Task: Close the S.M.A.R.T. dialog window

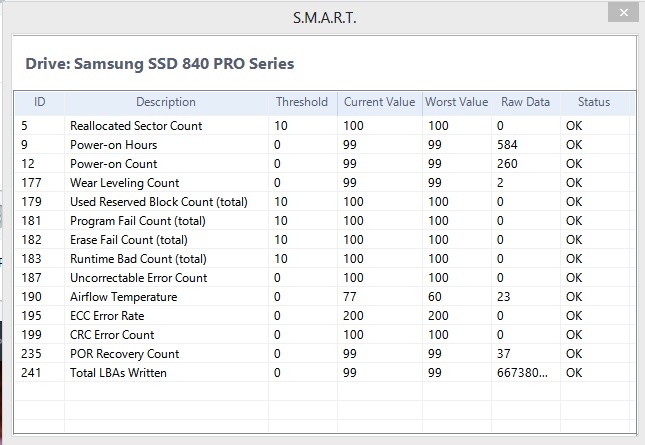Action: [623, 13]
